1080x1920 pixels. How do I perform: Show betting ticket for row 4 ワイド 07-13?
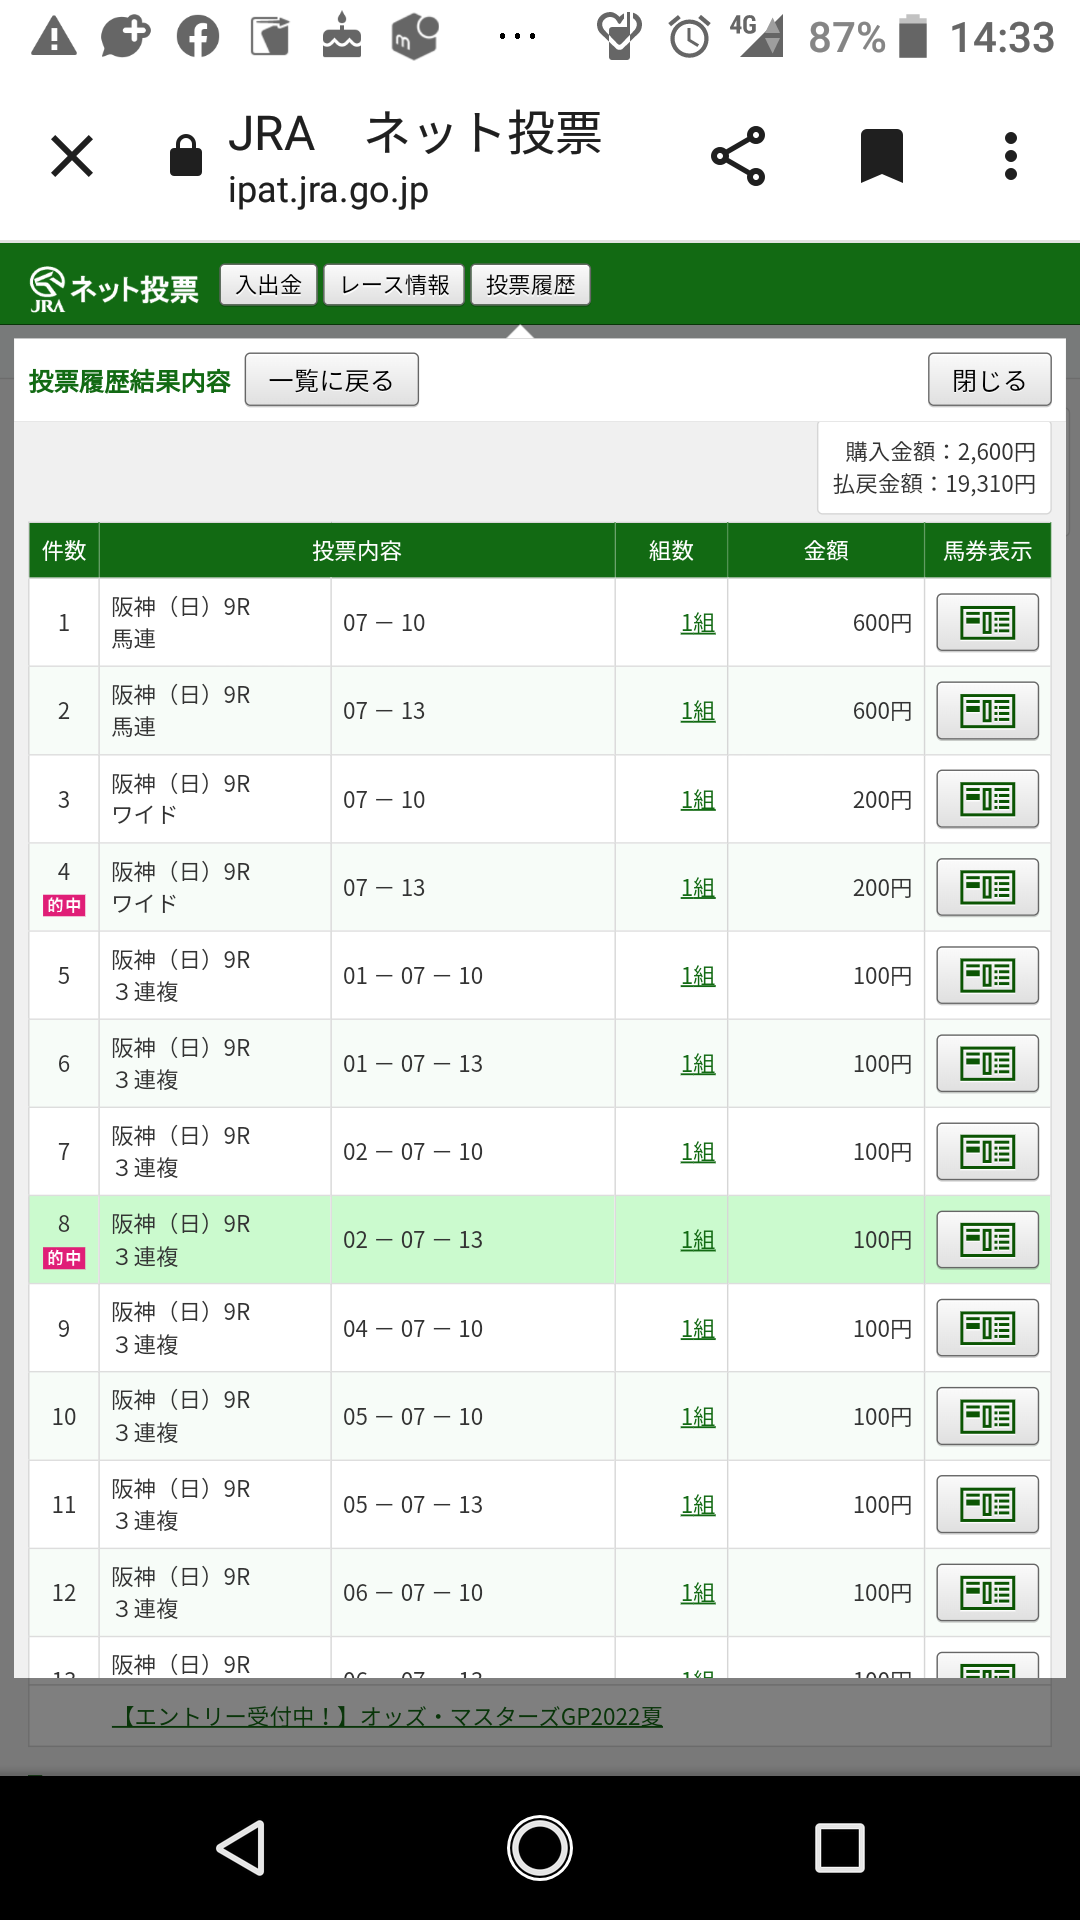coord(987,887)
